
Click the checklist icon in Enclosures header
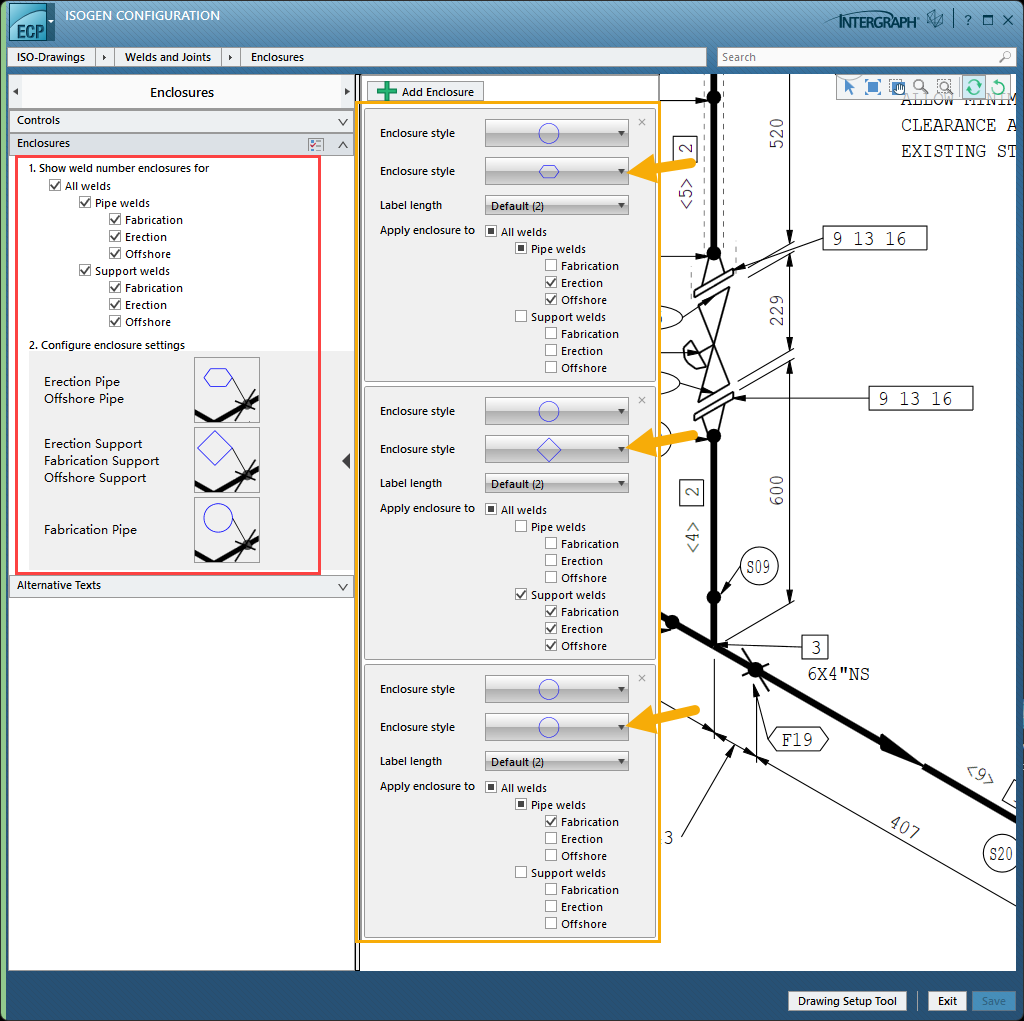[316, 144]
